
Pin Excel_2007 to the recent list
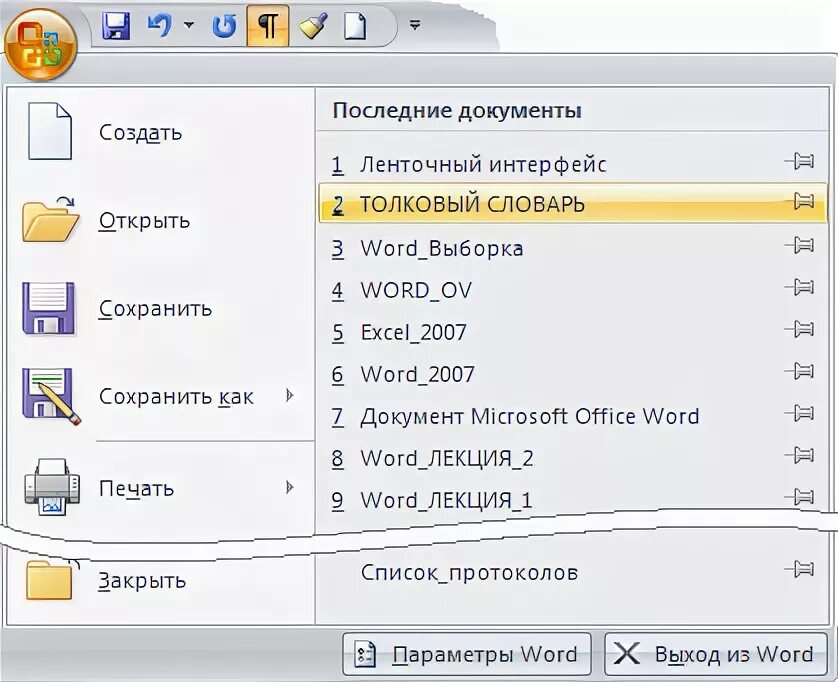(800, 329)
